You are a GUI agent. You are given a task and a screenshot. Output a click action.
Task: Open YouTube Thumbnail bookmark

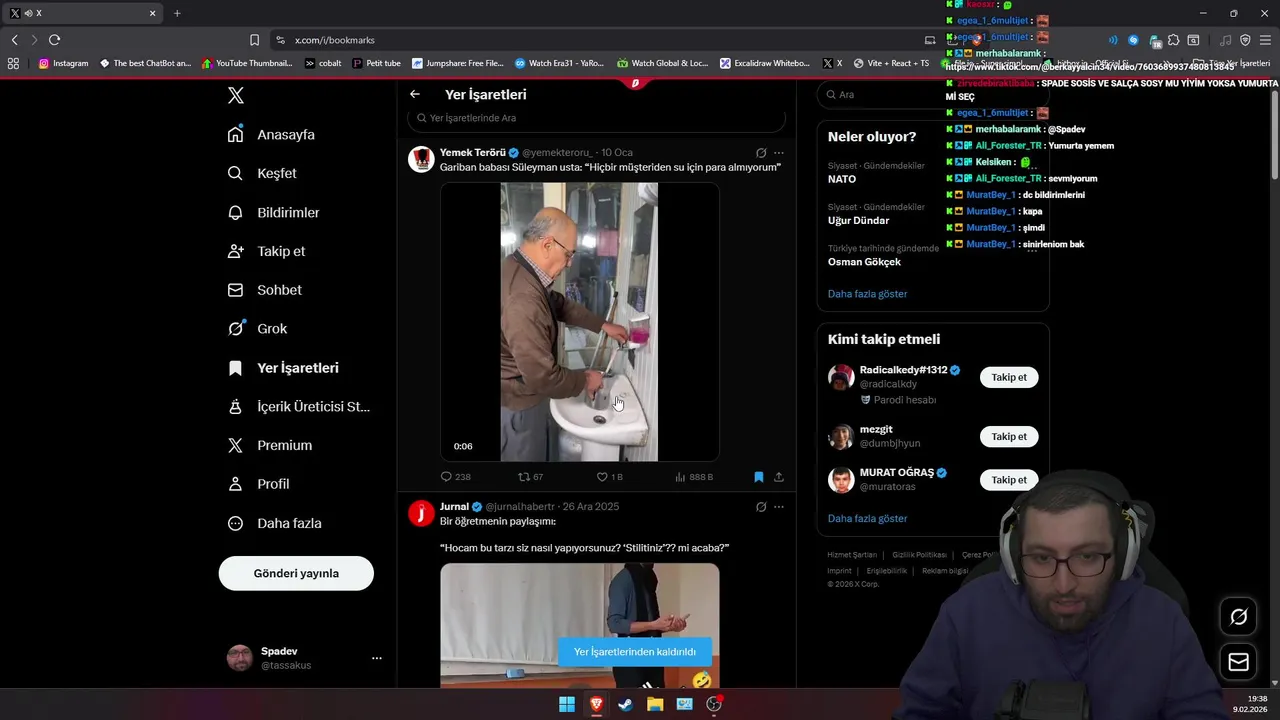[247, 63]
